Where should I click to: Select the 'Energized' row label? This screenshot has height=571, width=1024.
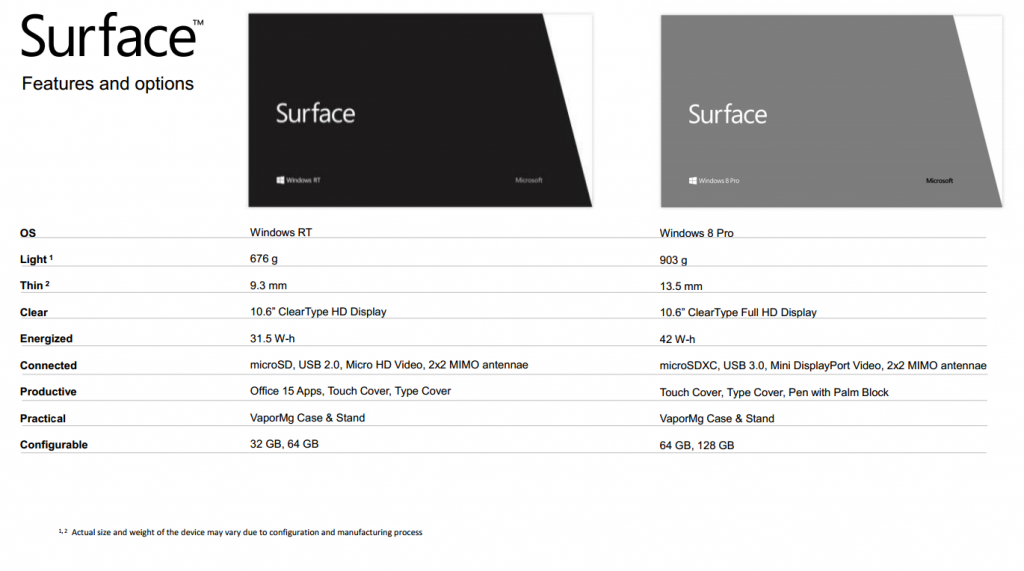coord(46,339)
